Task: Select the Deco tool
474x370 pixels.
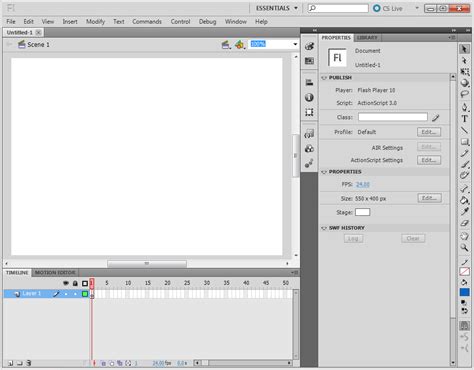Action: click(464, 176)
